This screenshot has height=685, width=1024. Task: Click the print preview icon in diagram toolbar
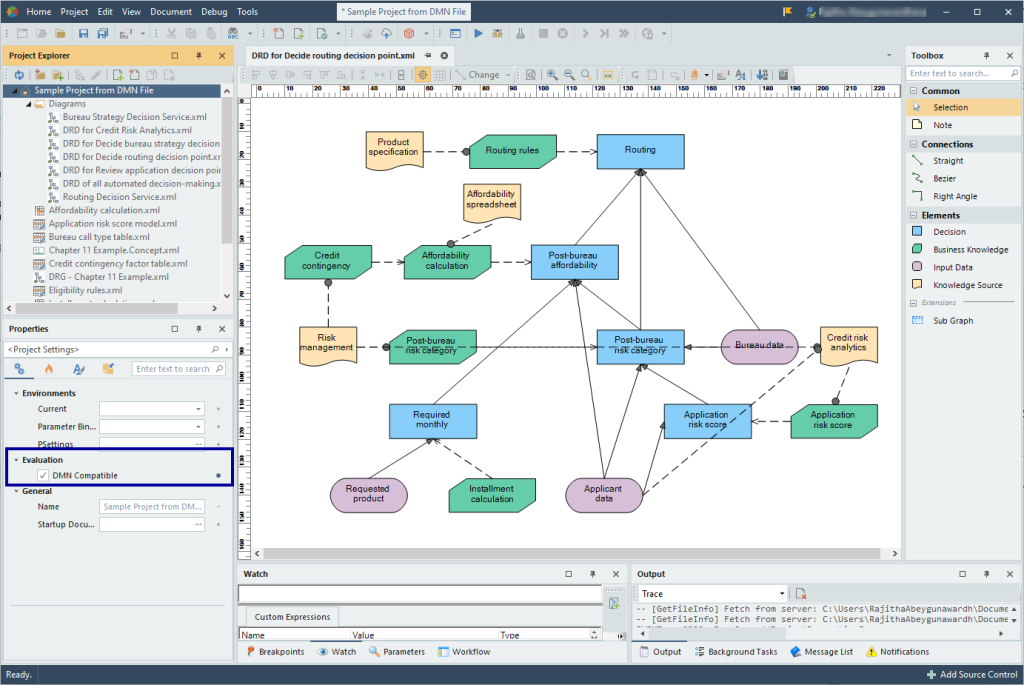tap(531, 74)
